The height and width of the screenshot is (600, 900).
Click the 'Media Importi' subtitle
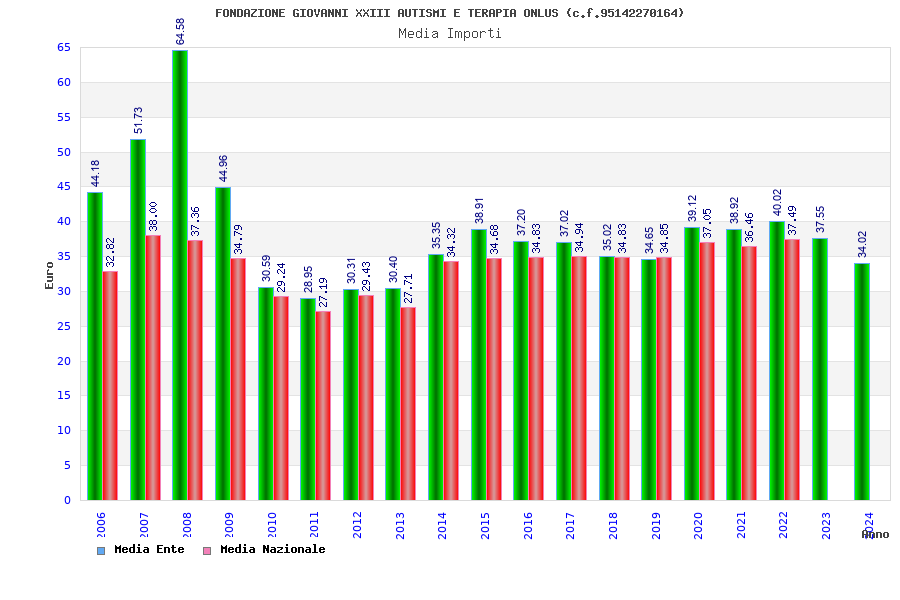coord(450,33)
